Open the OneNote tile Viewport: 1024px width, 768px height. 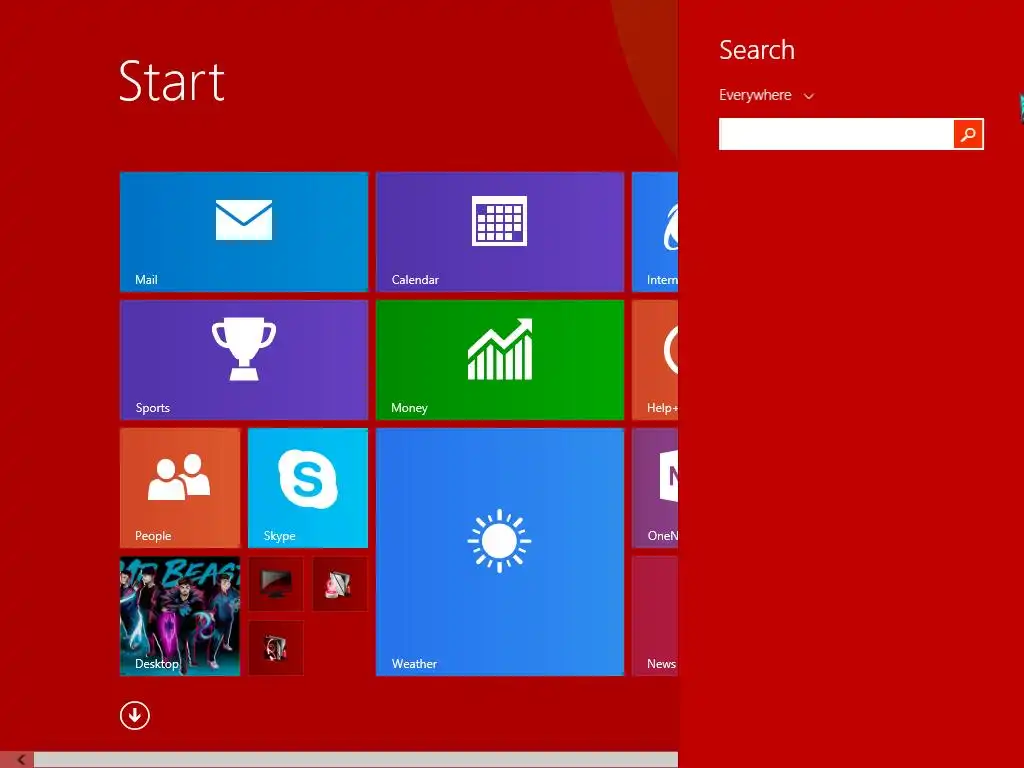coord(655,488)
